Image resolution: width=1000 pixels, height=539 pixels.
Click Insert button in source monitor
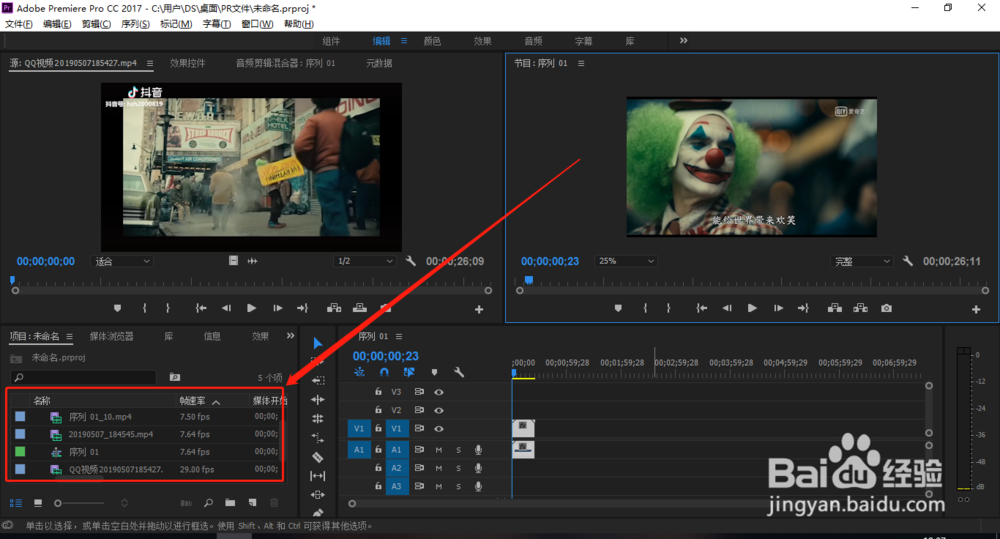point(334,308)
